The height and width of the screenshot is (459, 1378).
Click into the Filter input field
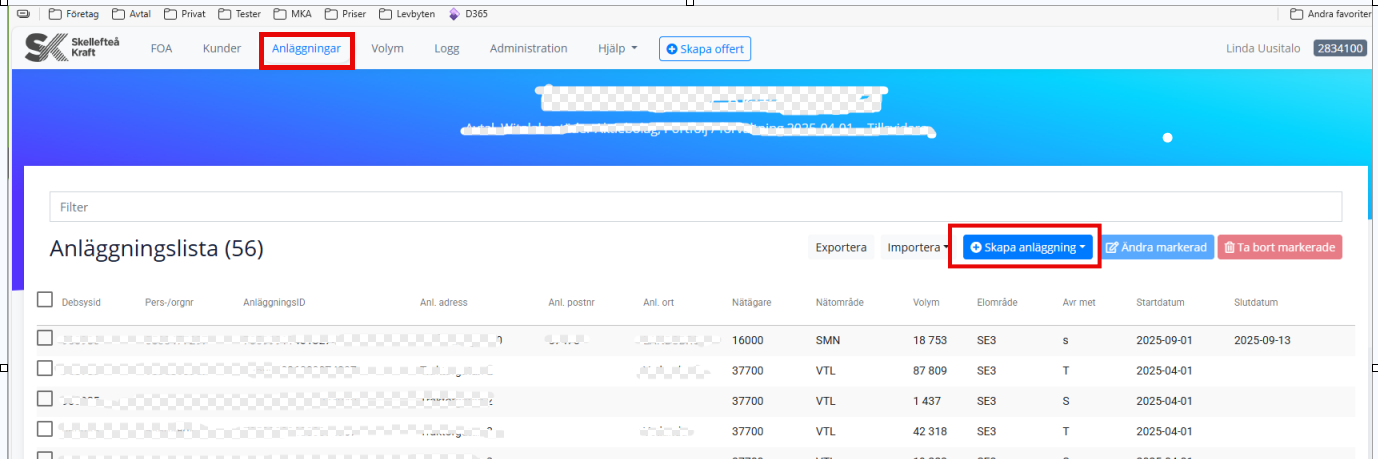694,207
